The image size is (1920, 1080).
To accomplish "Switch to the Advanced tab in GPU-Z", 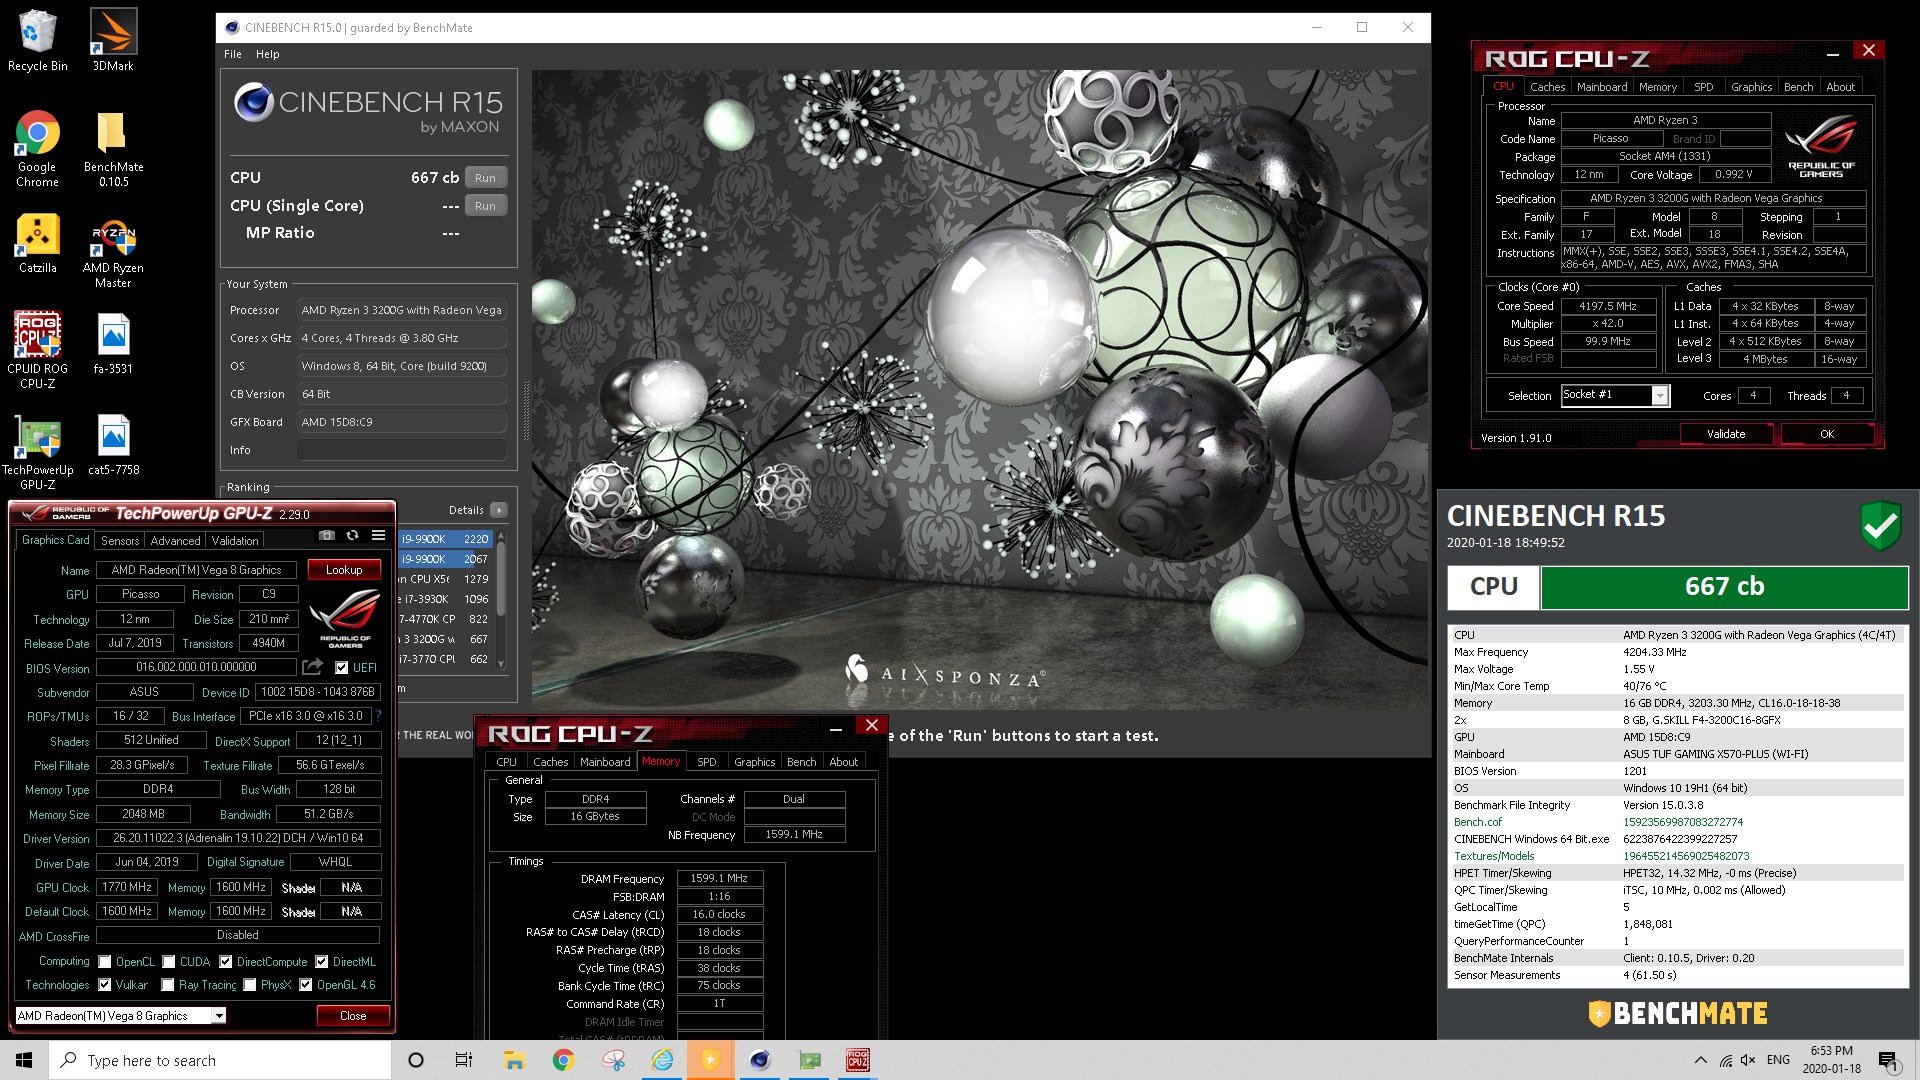I will click(x=176, y=541).
